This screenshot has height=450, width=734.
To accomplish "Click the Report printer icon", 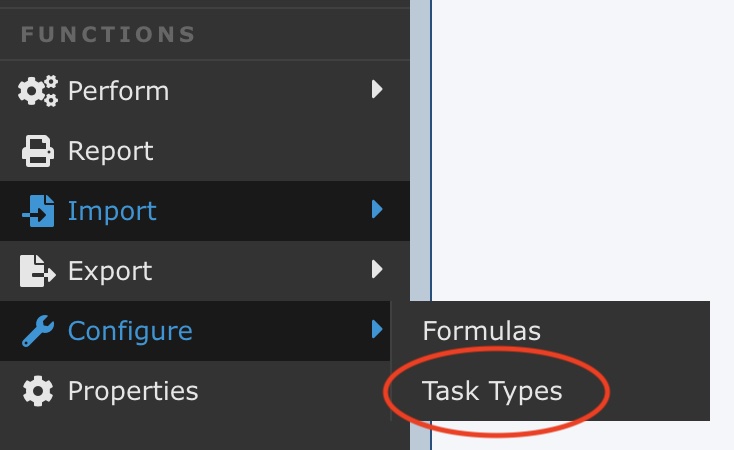I will click(38, 151).
